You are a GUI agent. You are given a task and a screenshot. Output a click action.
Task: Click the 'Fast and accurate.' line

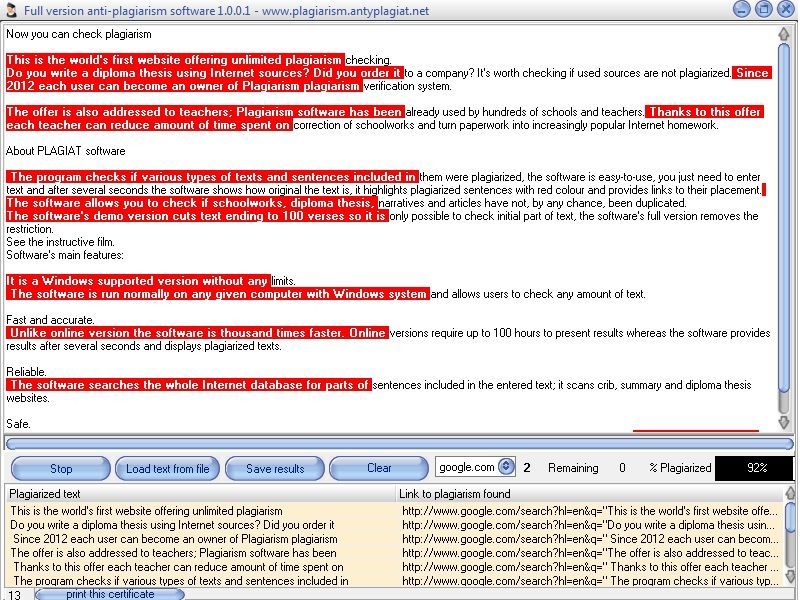coord(50,320)
